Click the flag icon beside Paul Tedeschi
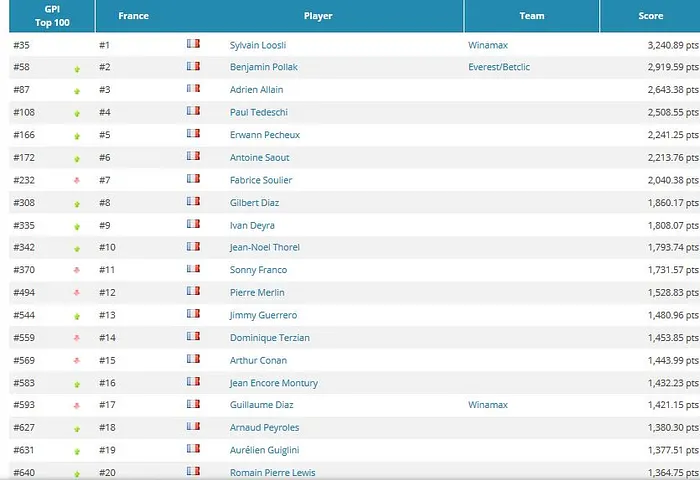Image resolution: width=700 pixels, height=480 pixels. click(x=193, y=111)
